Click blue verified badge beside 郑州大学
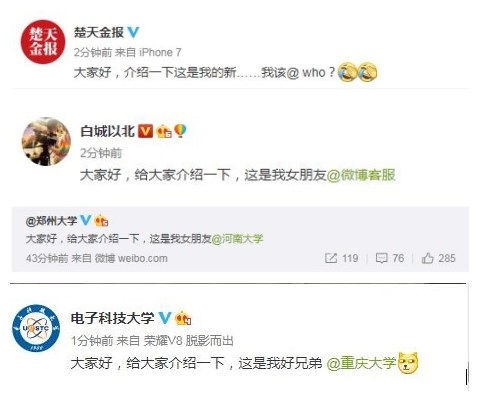Screen dimensions: 479x401 [86, 220]
